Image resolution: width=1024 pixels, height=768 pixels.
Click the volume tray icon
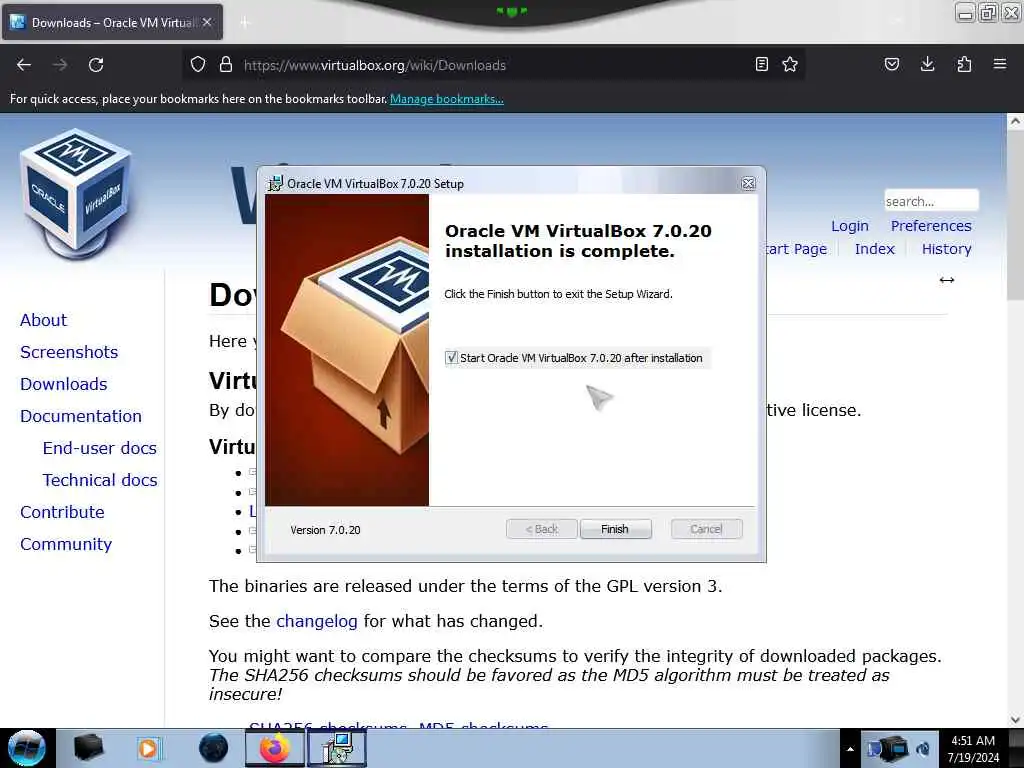pyautogui.click(x=923, y=749)
